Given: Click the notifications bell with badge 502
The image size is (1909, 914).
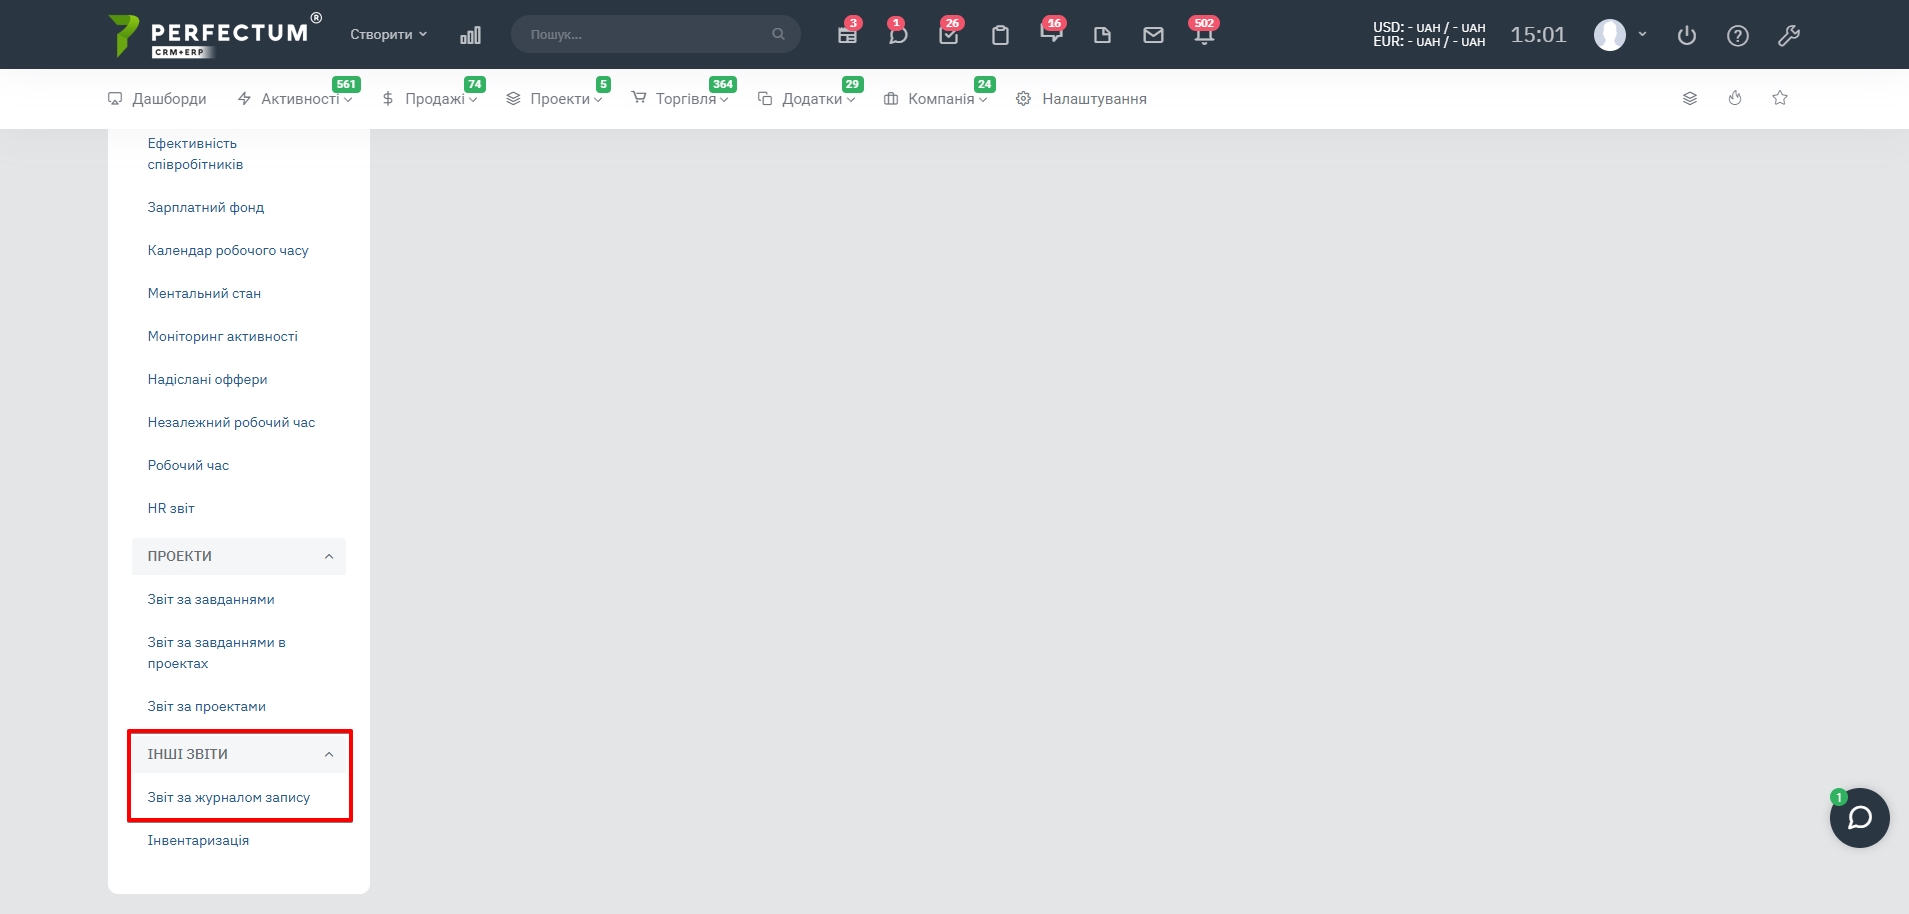Looking at the screenshot, I should [1204, 35].
